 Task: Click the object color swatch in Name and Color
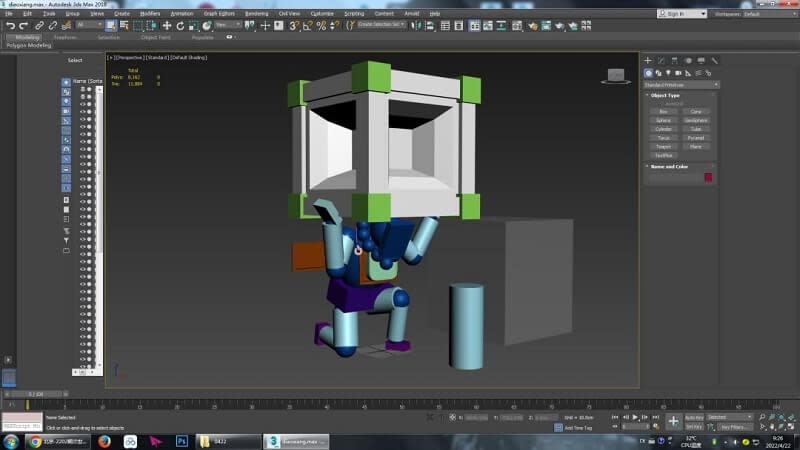click(708, 178)
